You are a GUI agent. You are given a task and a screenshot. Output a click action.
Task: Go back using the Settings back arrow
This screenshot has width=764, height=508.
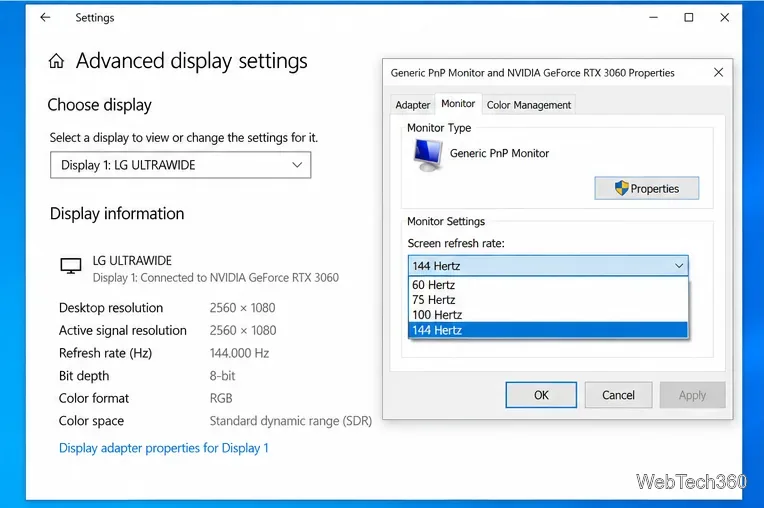(x=45, y=18)
